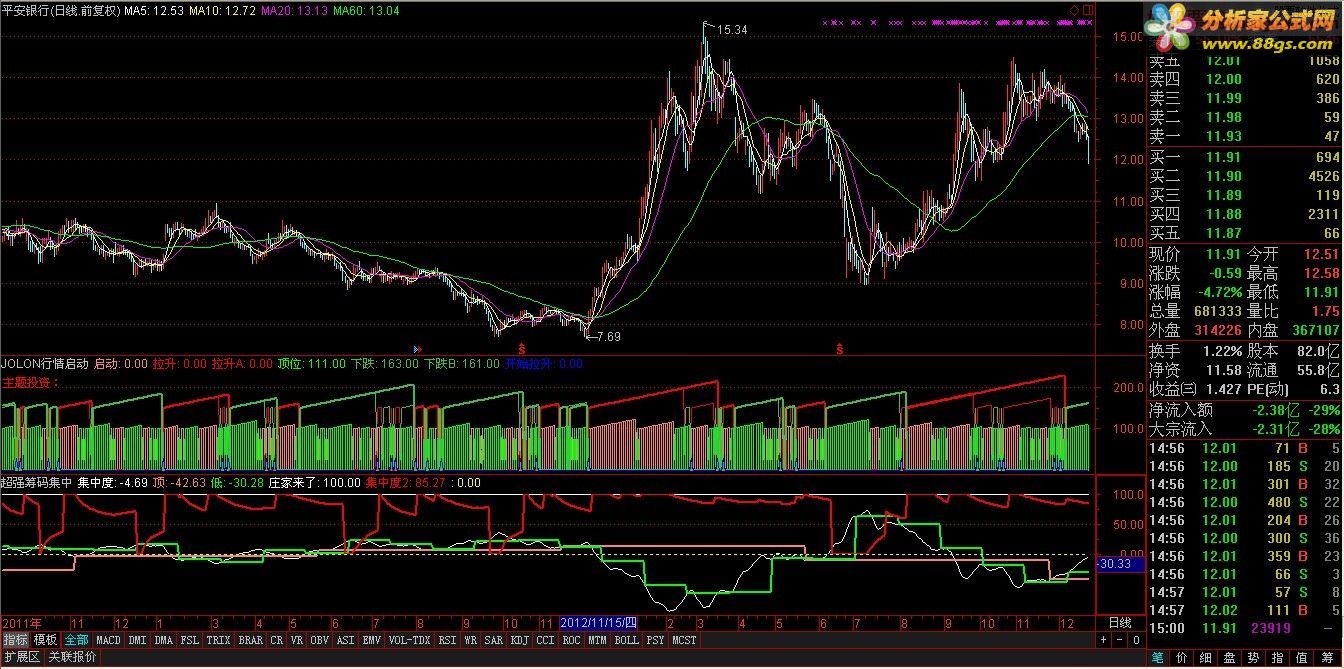The image size is (1344, 669).
Task: Apply the VR indicator
Action: [297, 640]
